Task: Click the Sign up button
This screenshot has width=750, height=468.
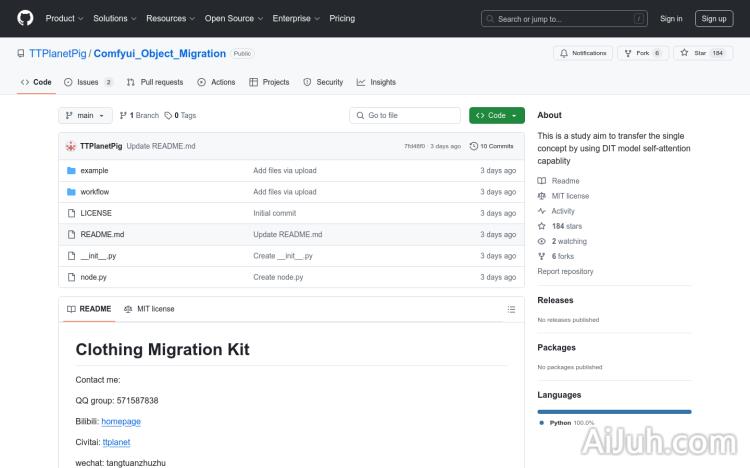Action: (714, 19)
